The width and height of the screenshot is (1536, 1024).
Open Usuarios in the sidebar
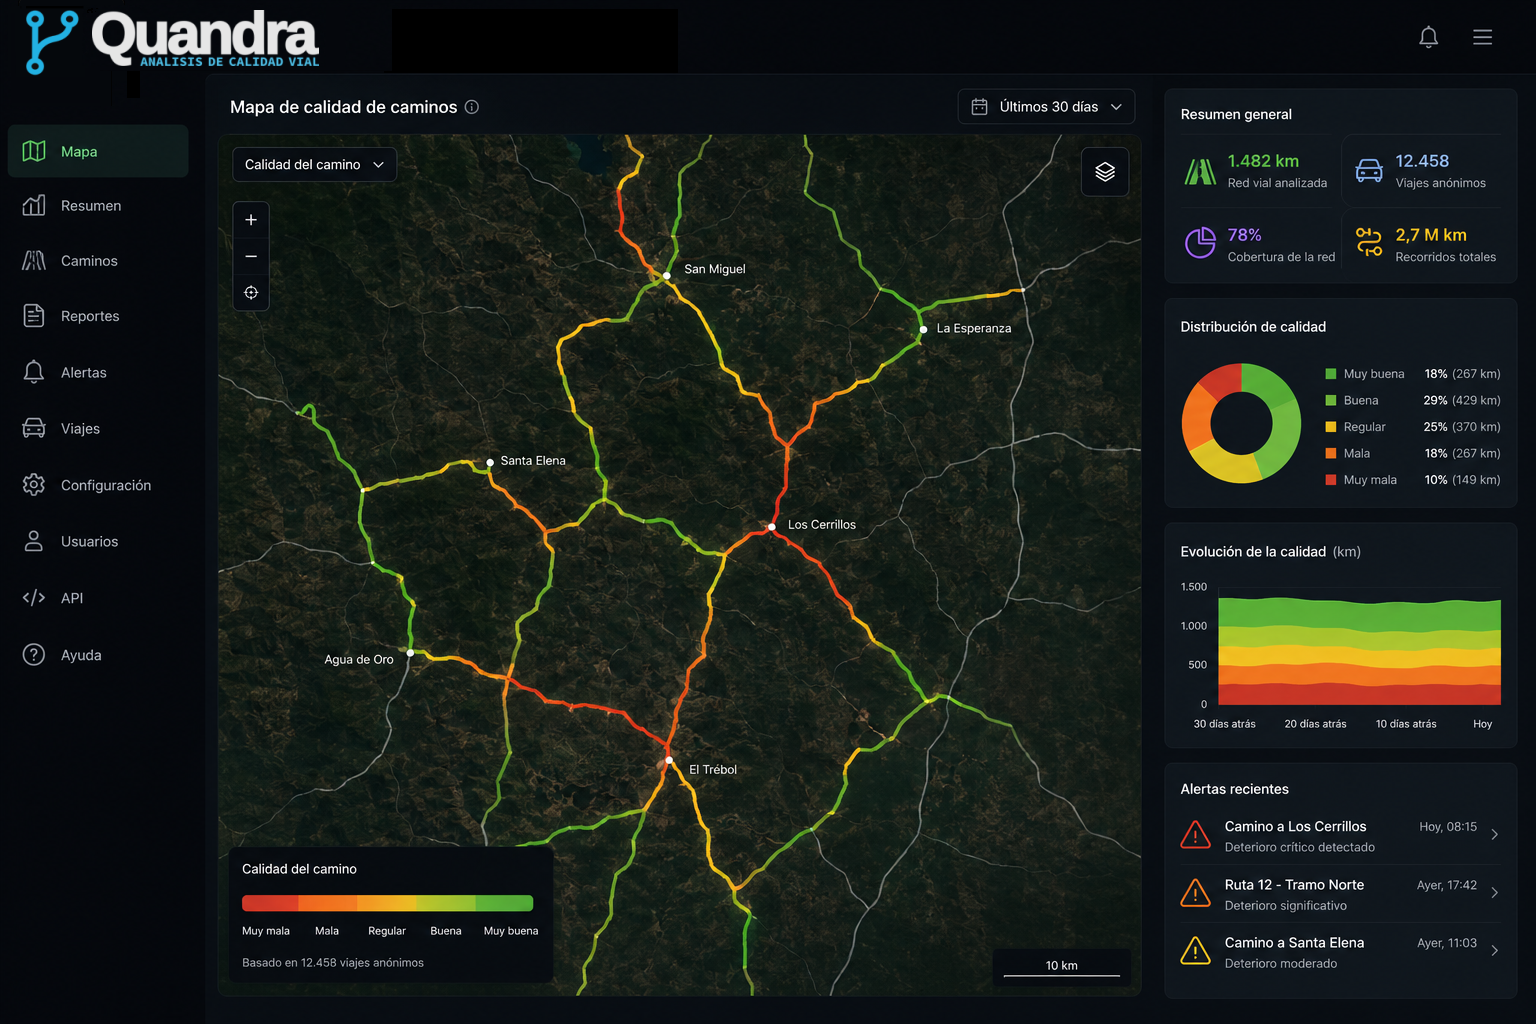pos(98,541)
